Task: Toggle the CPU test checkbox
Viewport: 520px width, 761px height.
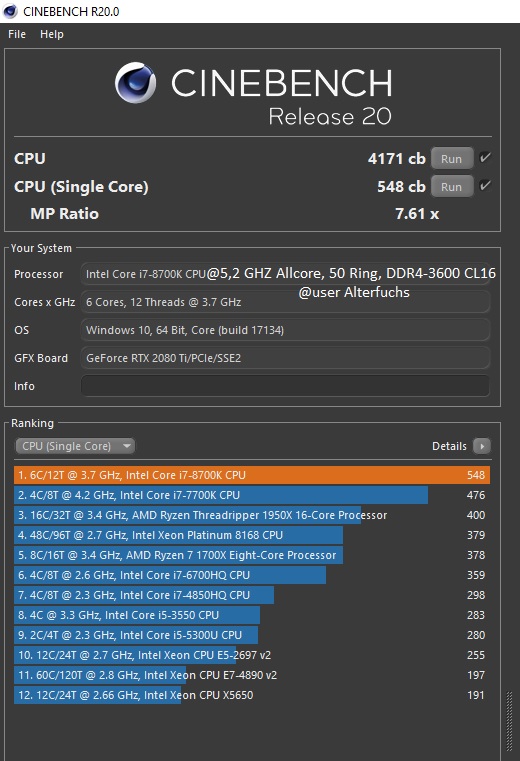Action: tap(485, 158)
